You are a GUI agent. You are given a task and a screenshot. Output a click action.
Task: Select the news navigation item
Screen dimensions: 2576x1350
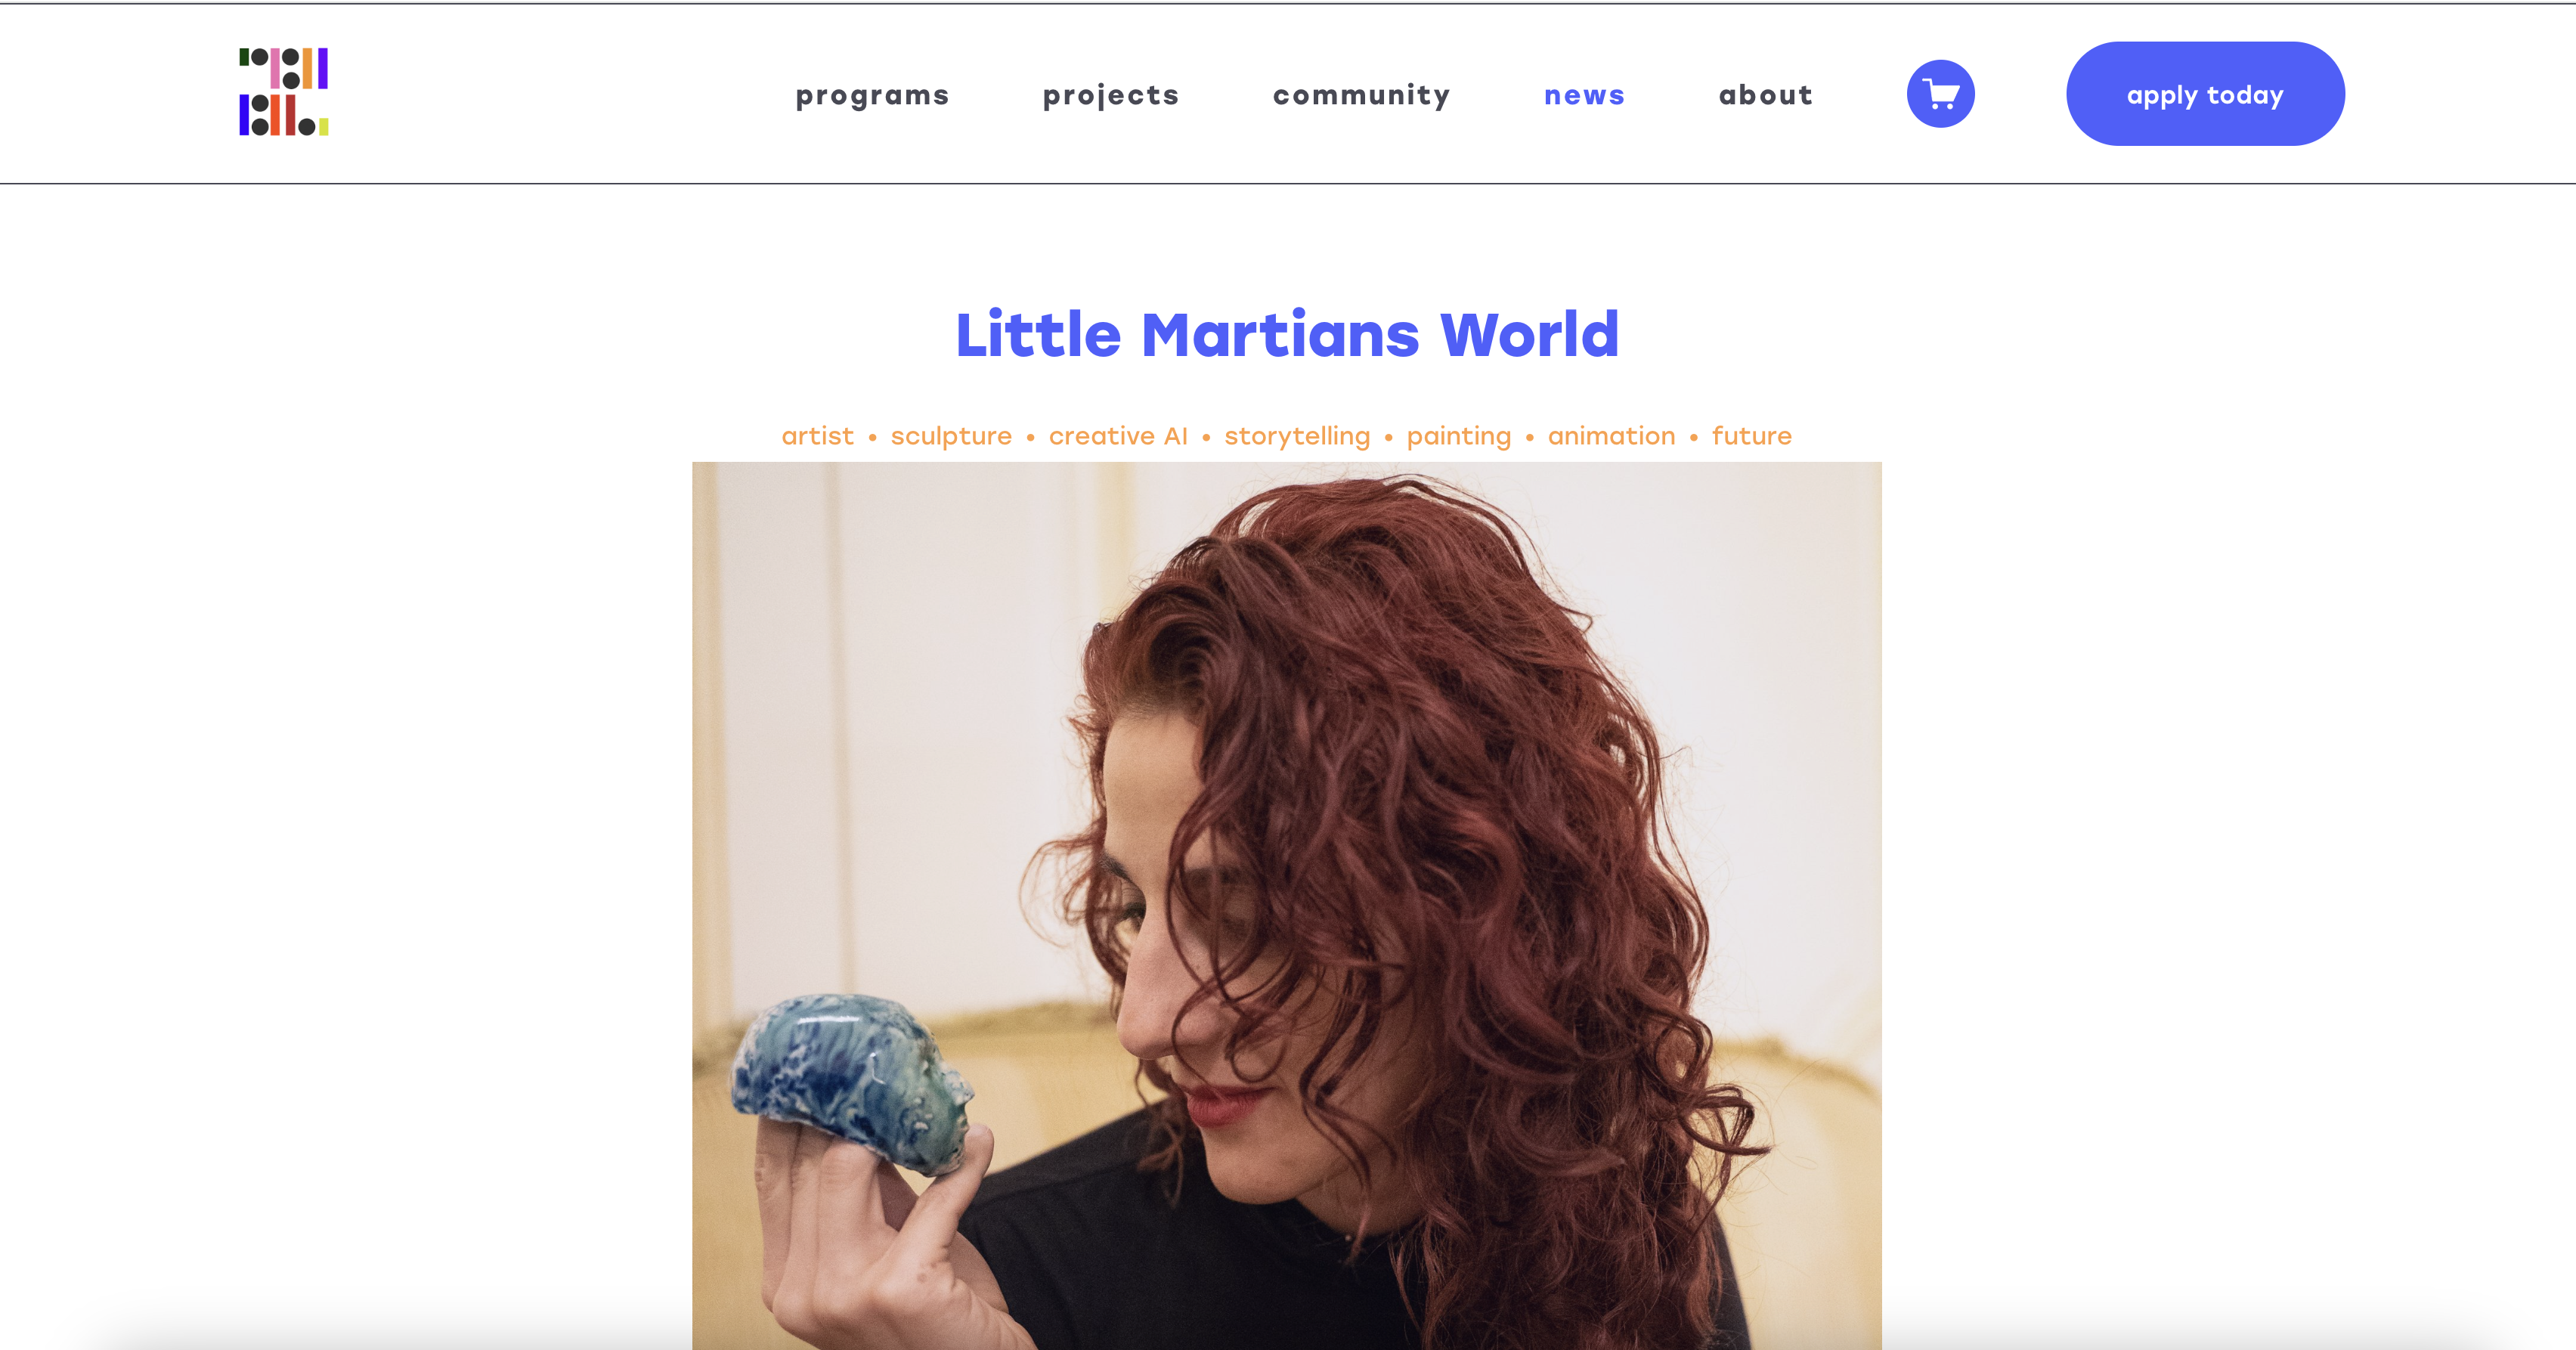tap(1584, 95)
